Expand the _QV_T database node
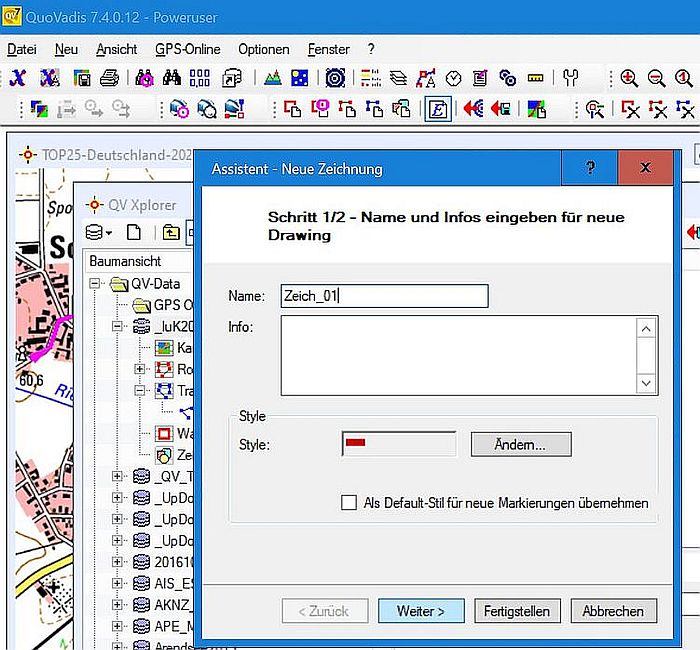Screen dimensions: 700x650 [x=117, y=476]
